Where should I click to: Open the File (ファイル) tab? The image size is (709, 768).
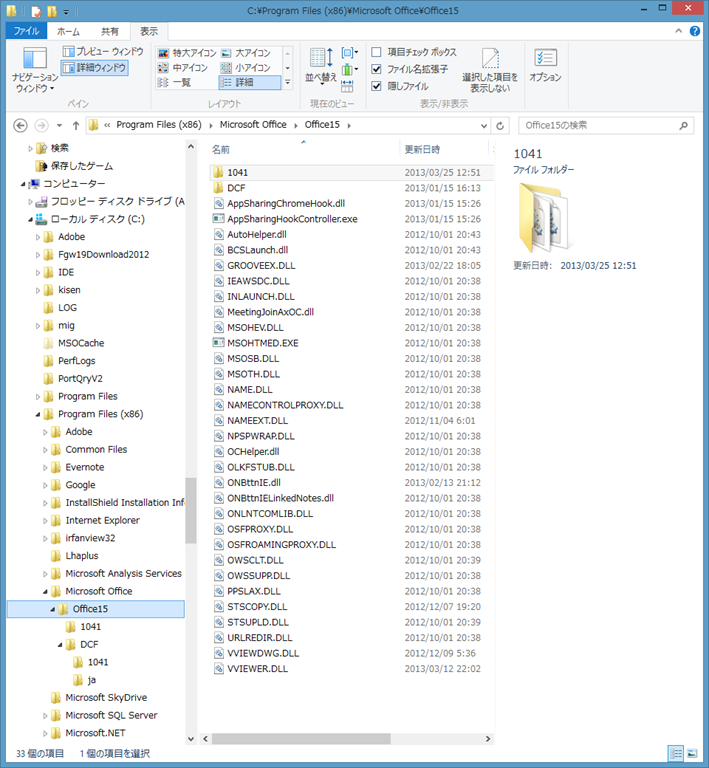point(26,31)
